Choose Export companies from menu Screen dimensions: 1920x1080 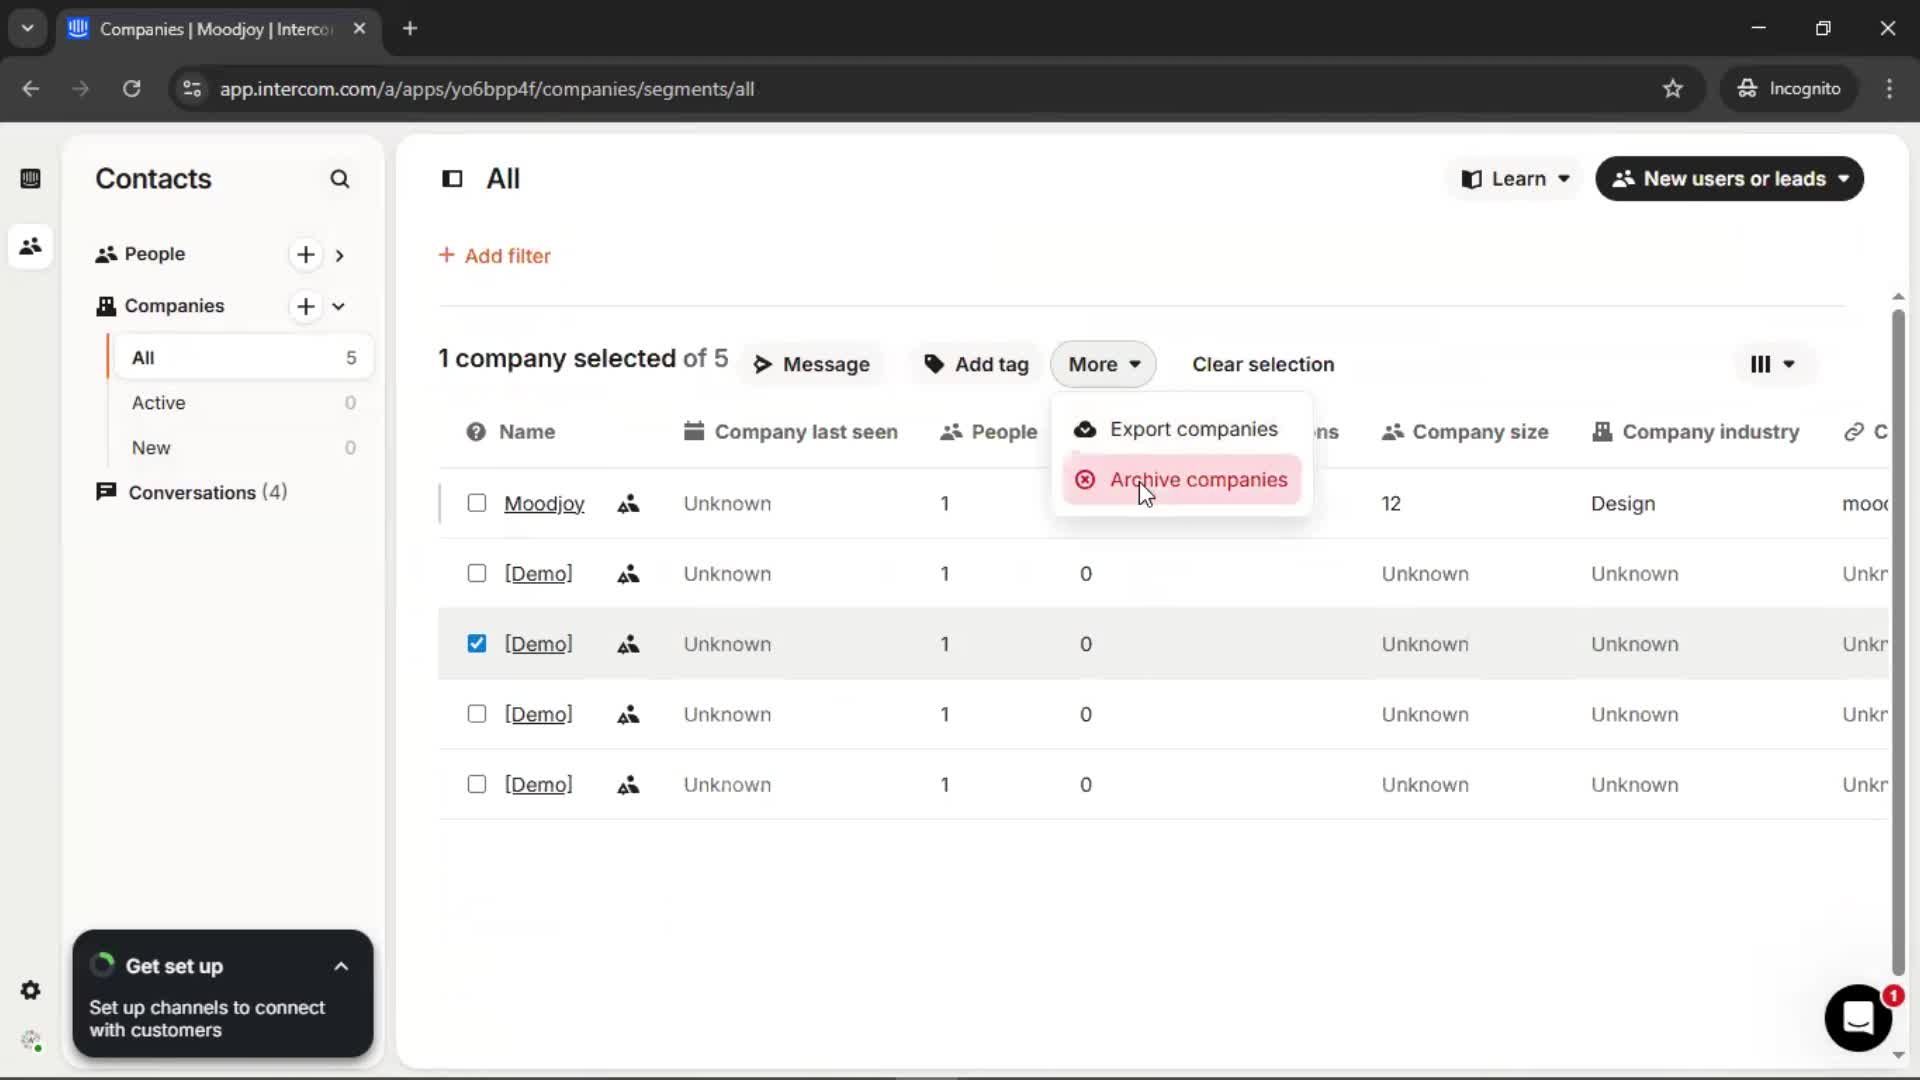pos(1181,429)
